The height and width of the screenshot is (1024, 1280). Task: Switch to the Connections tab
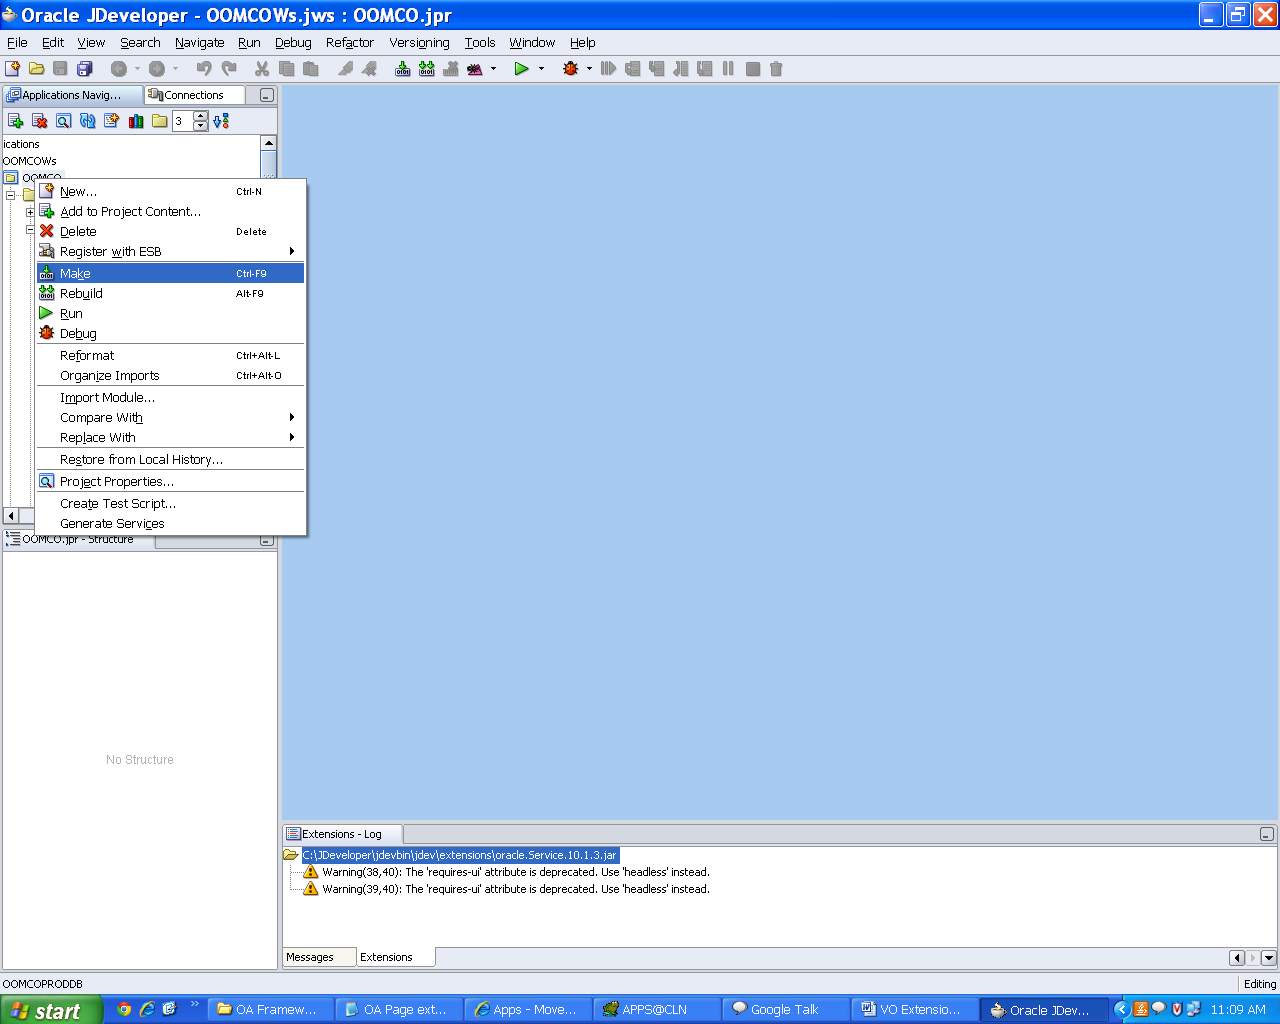[194, 95]
